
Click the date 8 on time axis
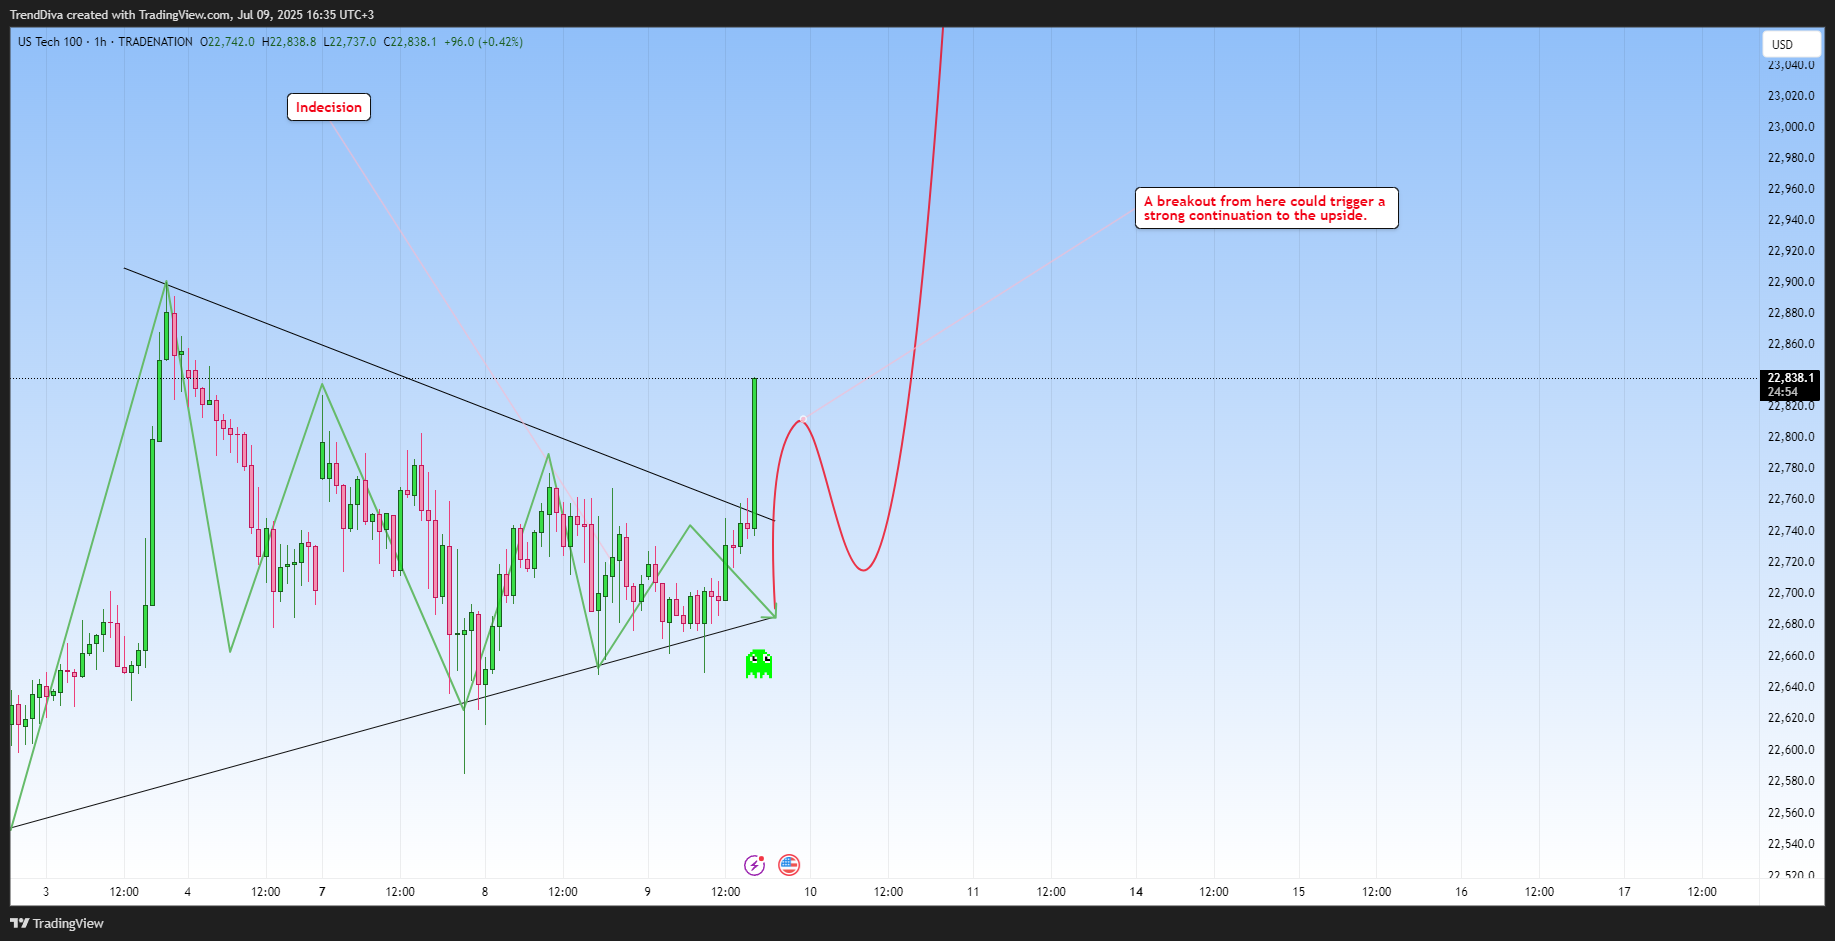click(x=485, y=892)
